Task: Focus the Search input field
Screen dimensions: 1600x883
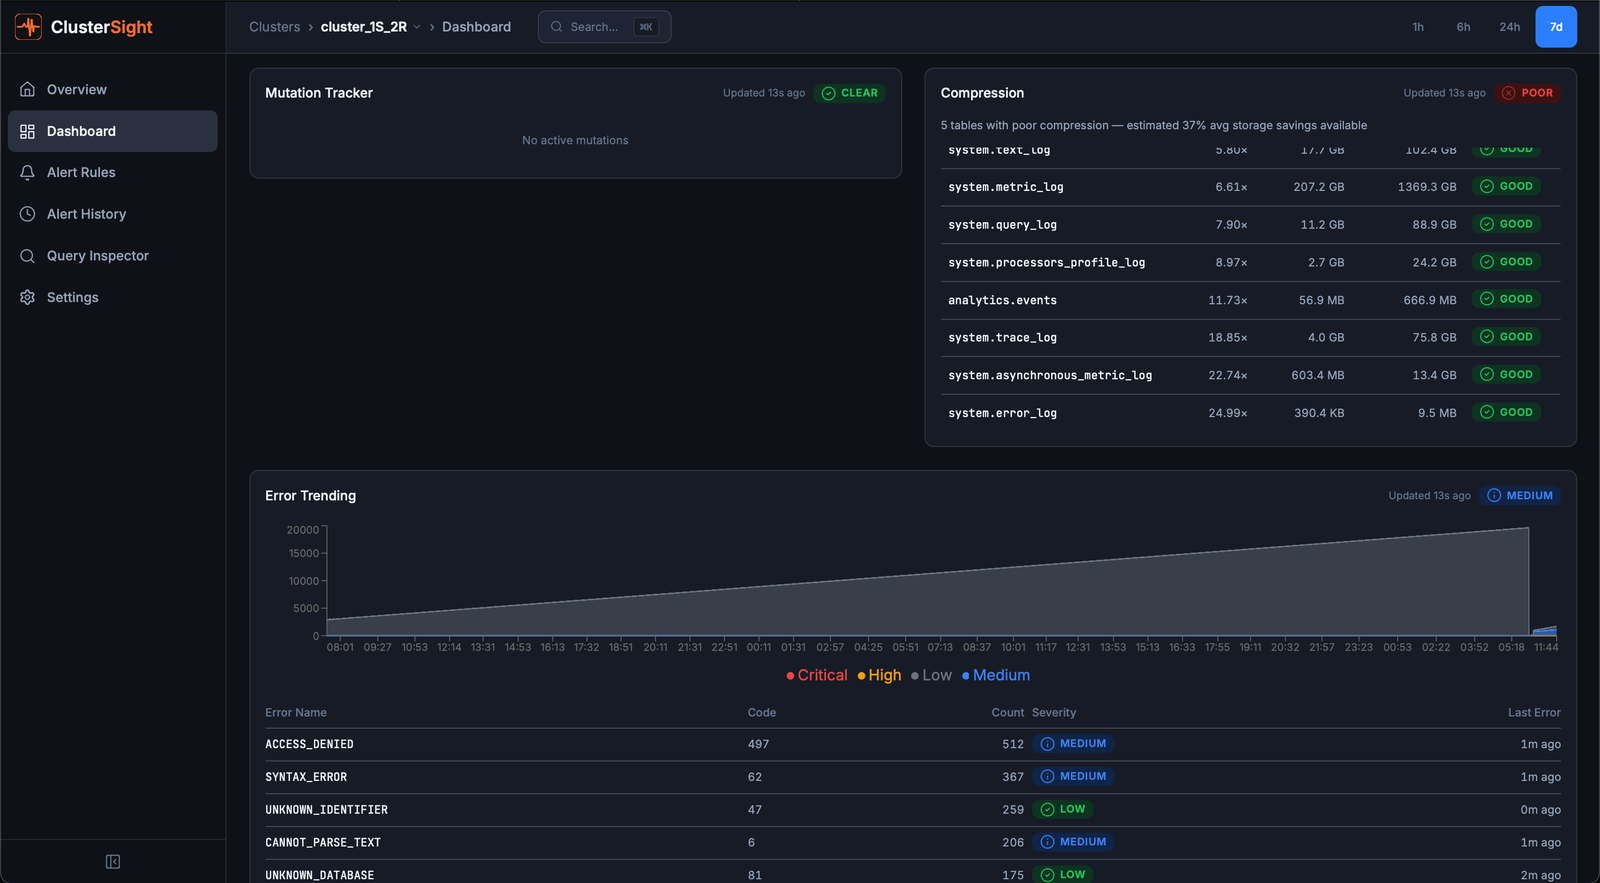Action: [x=595, y=27]
